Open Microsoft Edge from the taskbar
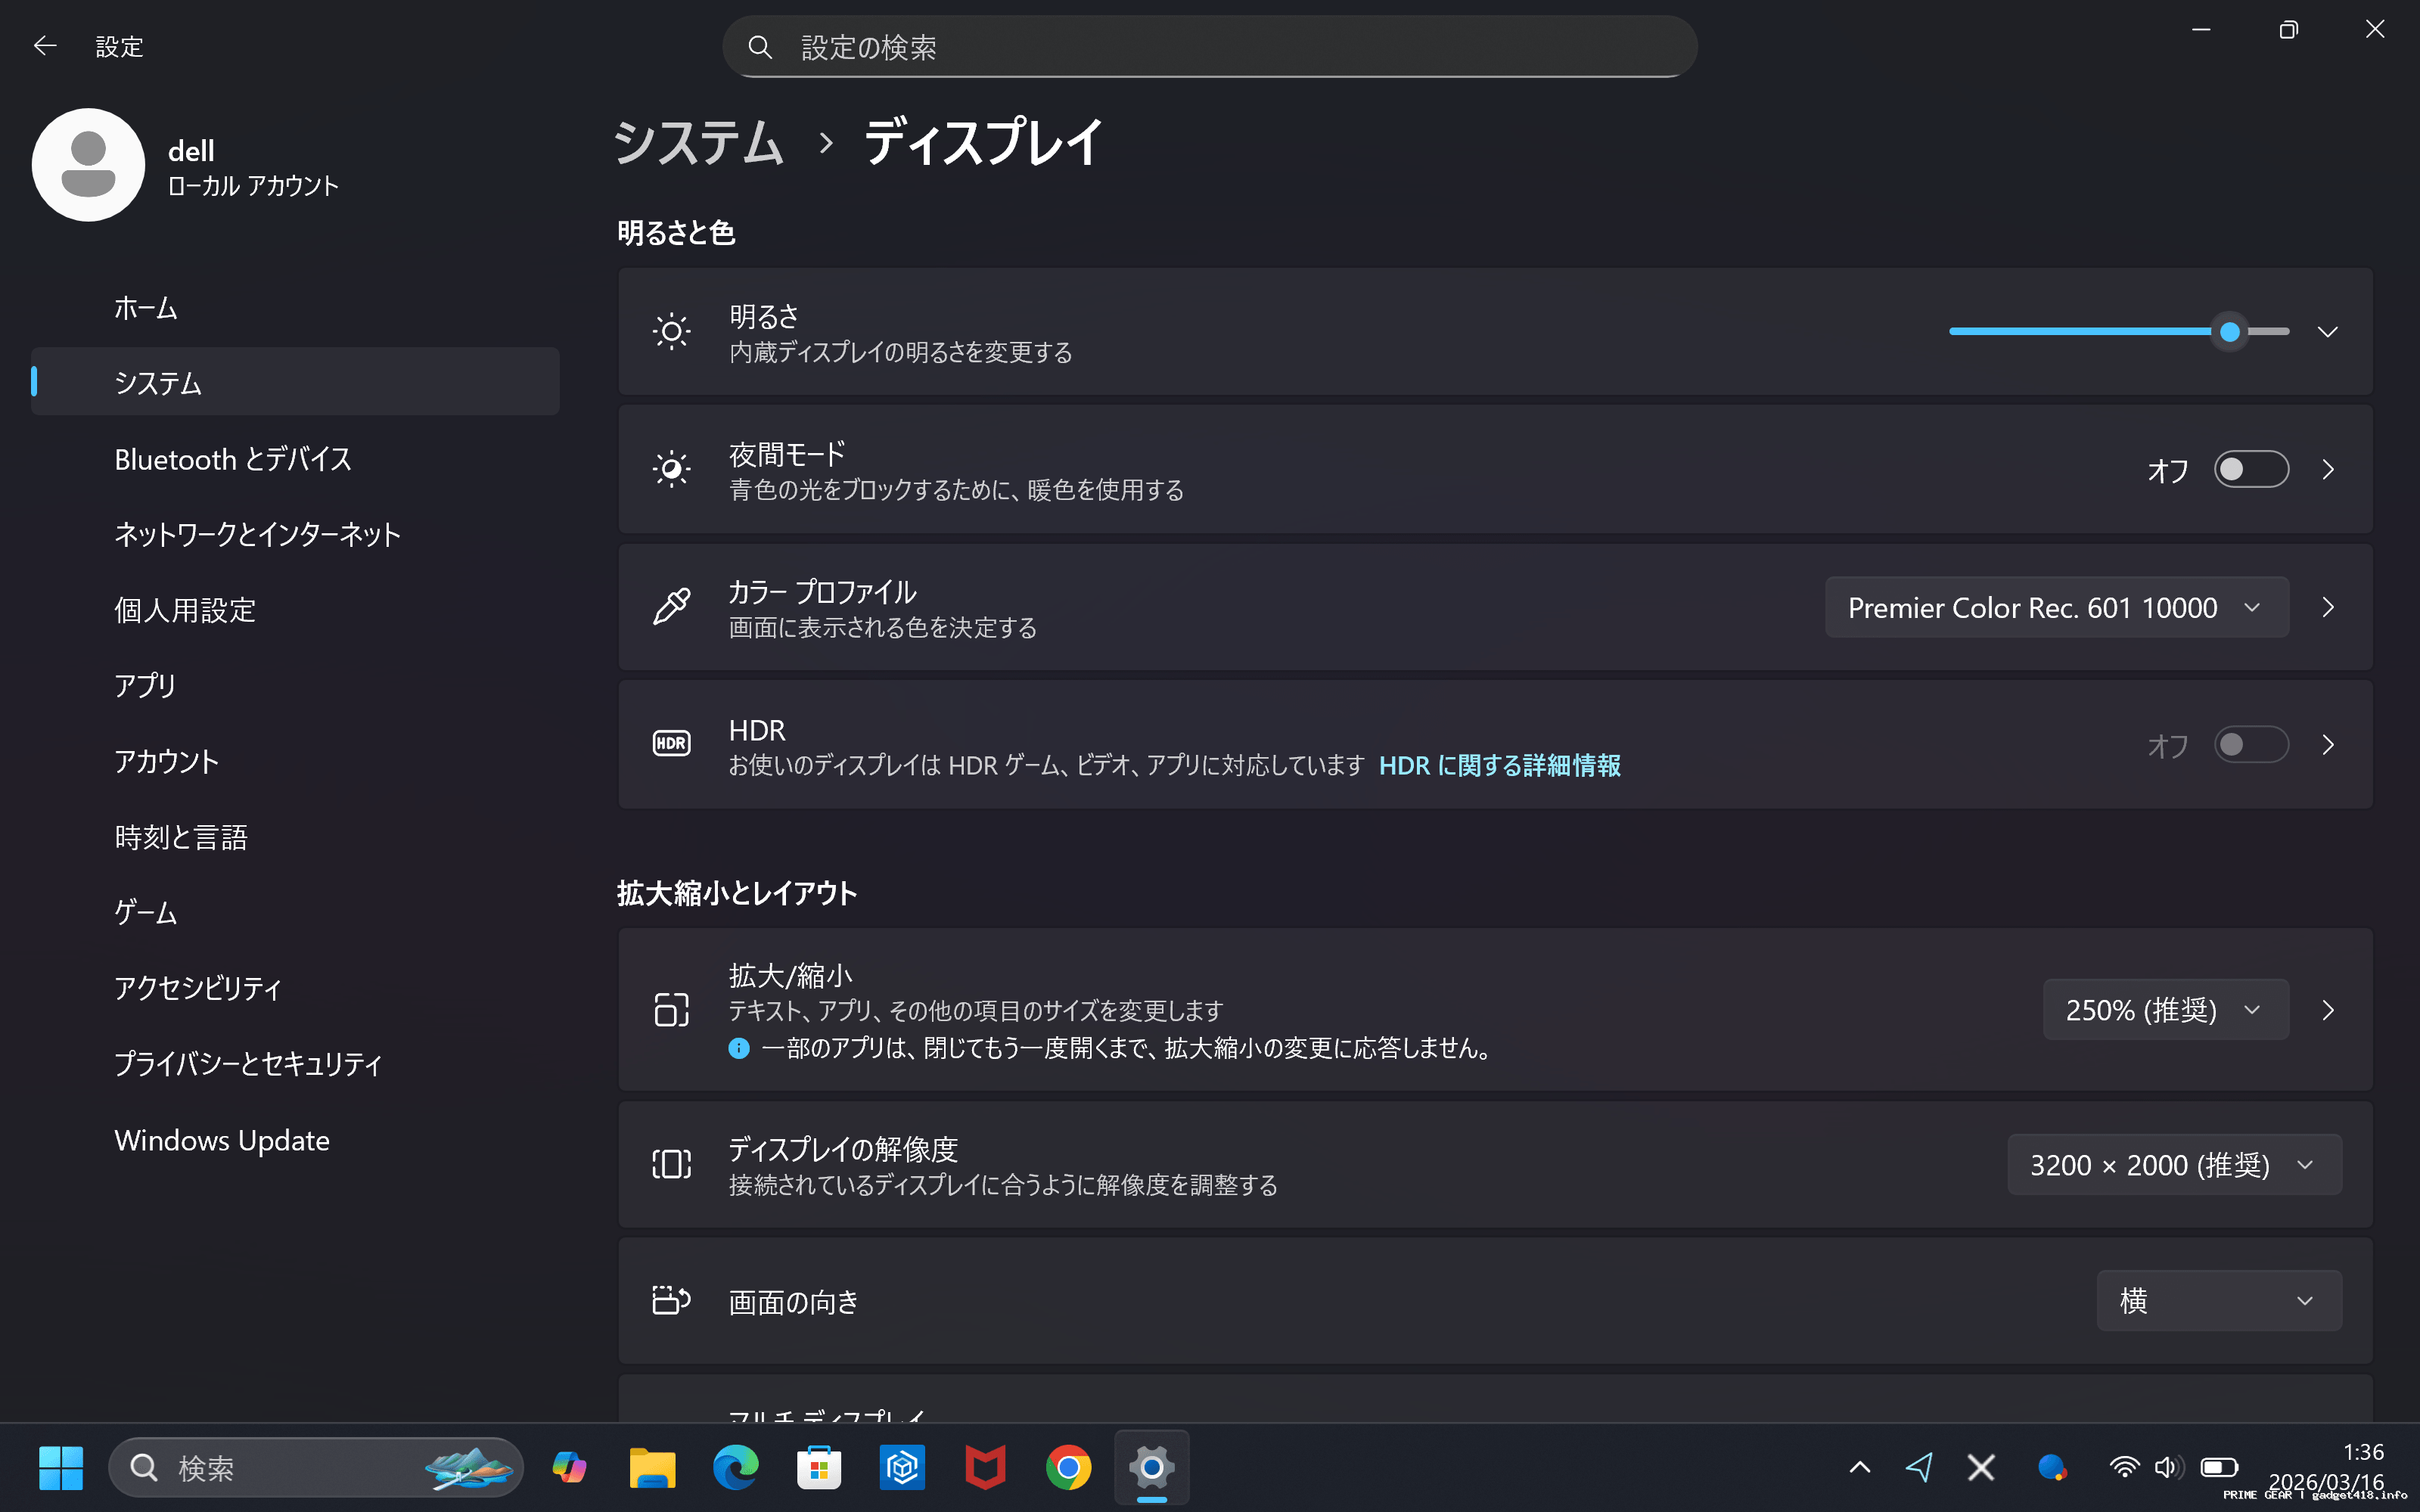The height and width of the screenshot is (1512, 2420). click(735, 1467)
